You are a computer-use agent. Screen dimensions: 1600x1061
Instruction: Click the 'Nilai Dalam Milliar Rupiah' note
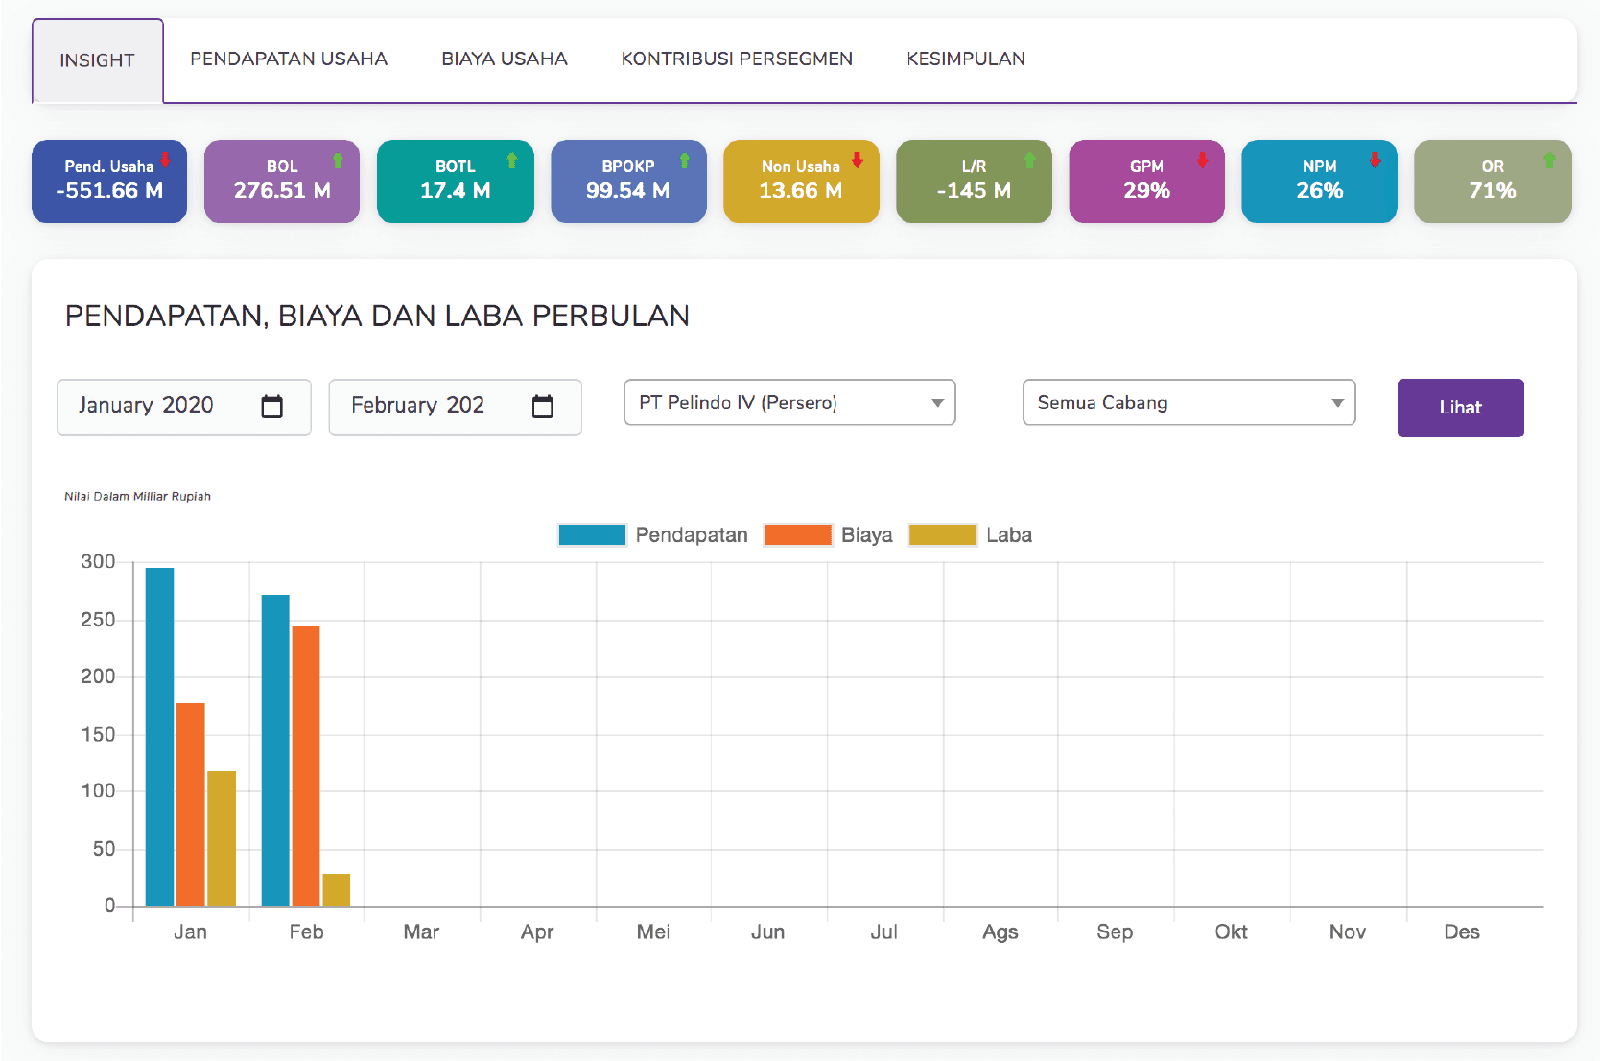[x=138, y=496]
